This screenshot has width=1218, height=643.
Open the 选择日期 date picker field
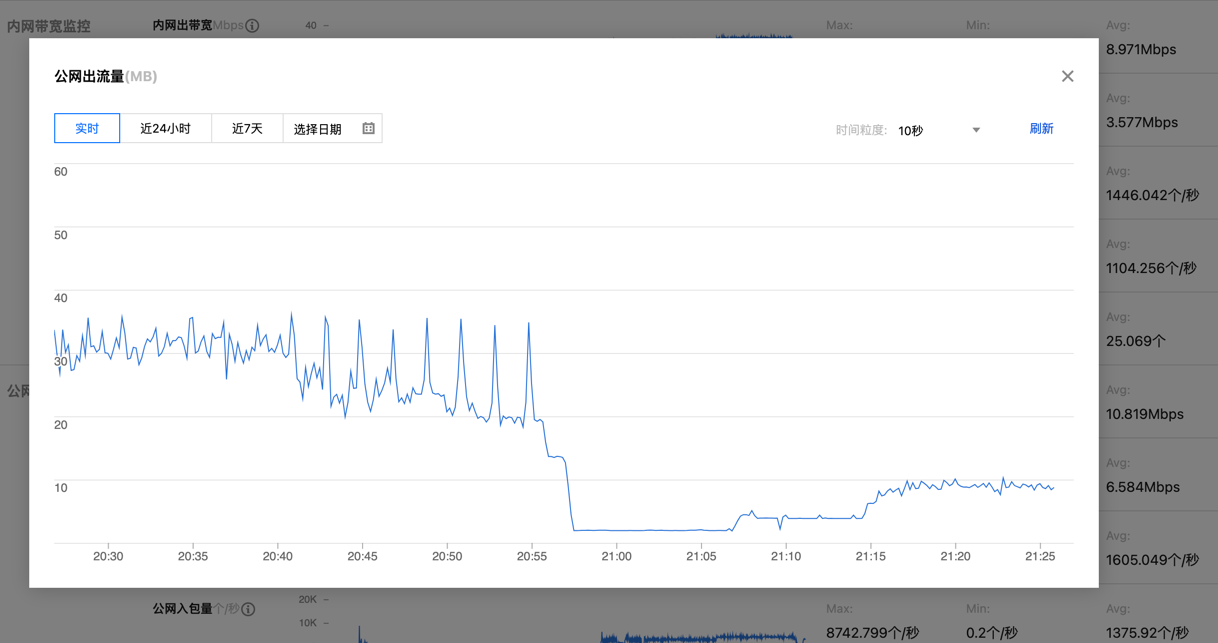point(332,128)
